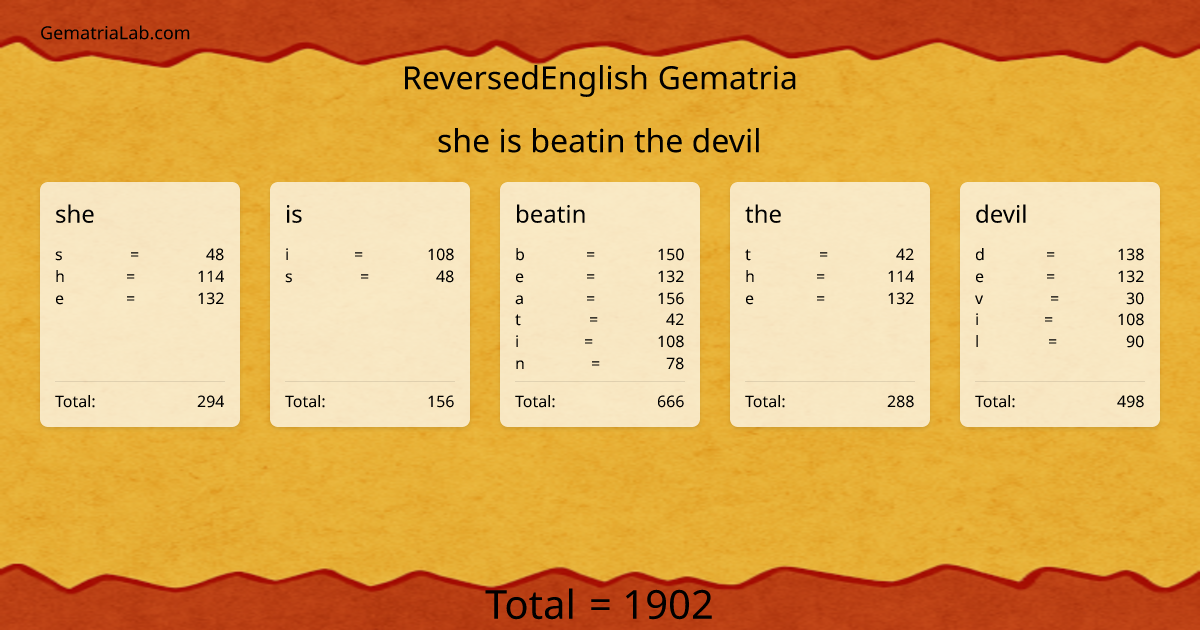Select the phrase 'she is beatin the devil'
The height and width of the screenshot is (630, 1200).
[599, 142]
